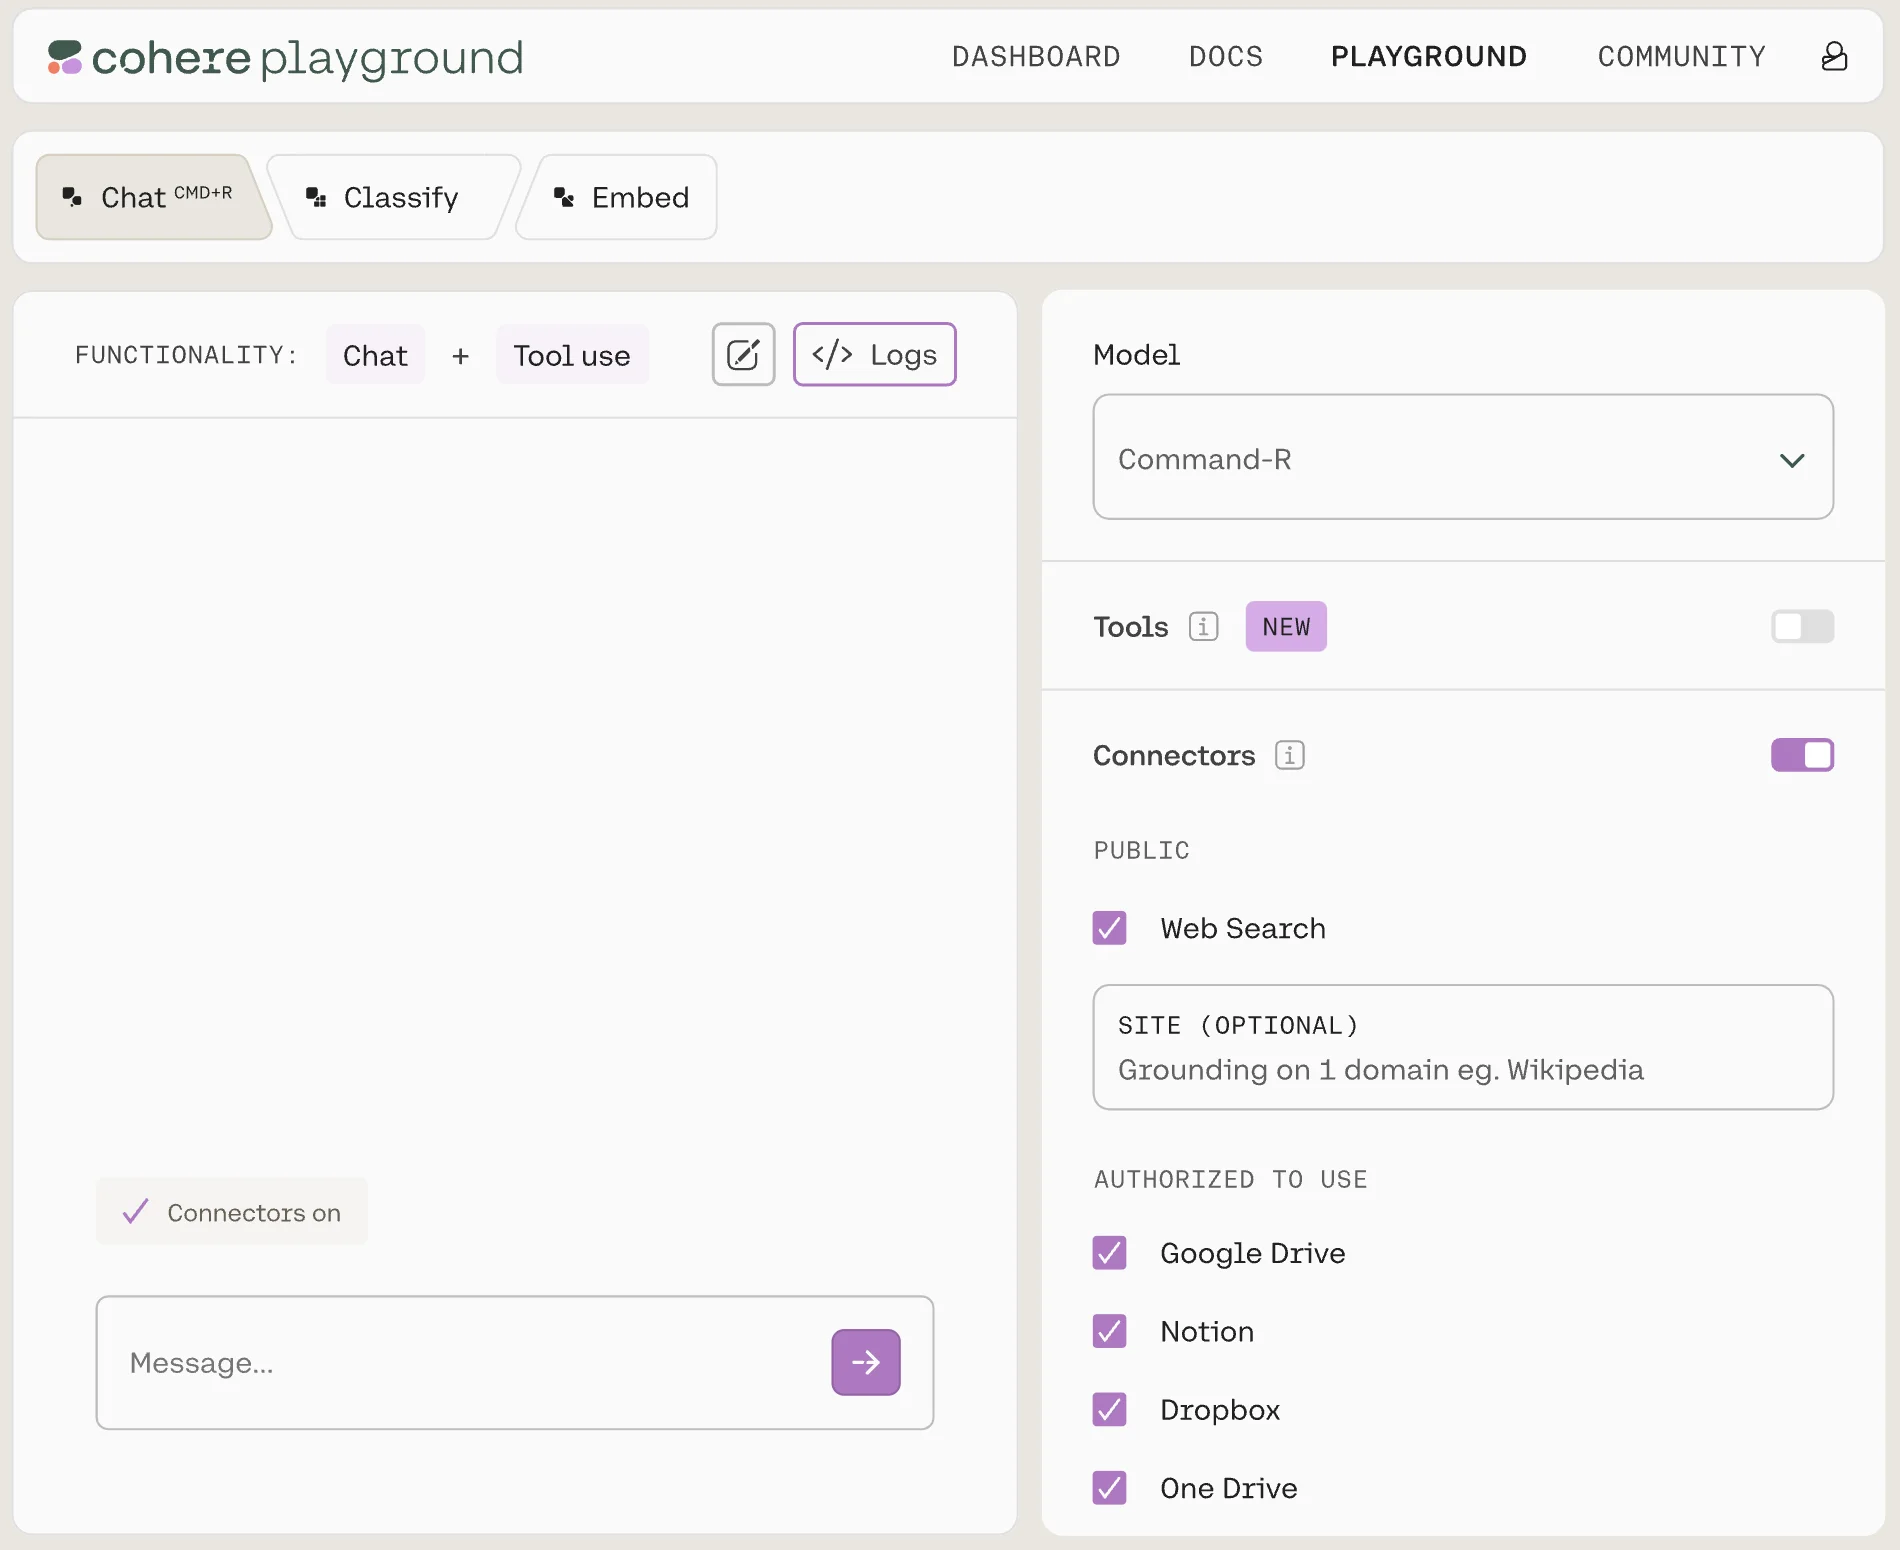The height and width of the screenshot is (1550, 1900).
Task: Click the Google Drive label text
Action: [x=1253, y=1253]
